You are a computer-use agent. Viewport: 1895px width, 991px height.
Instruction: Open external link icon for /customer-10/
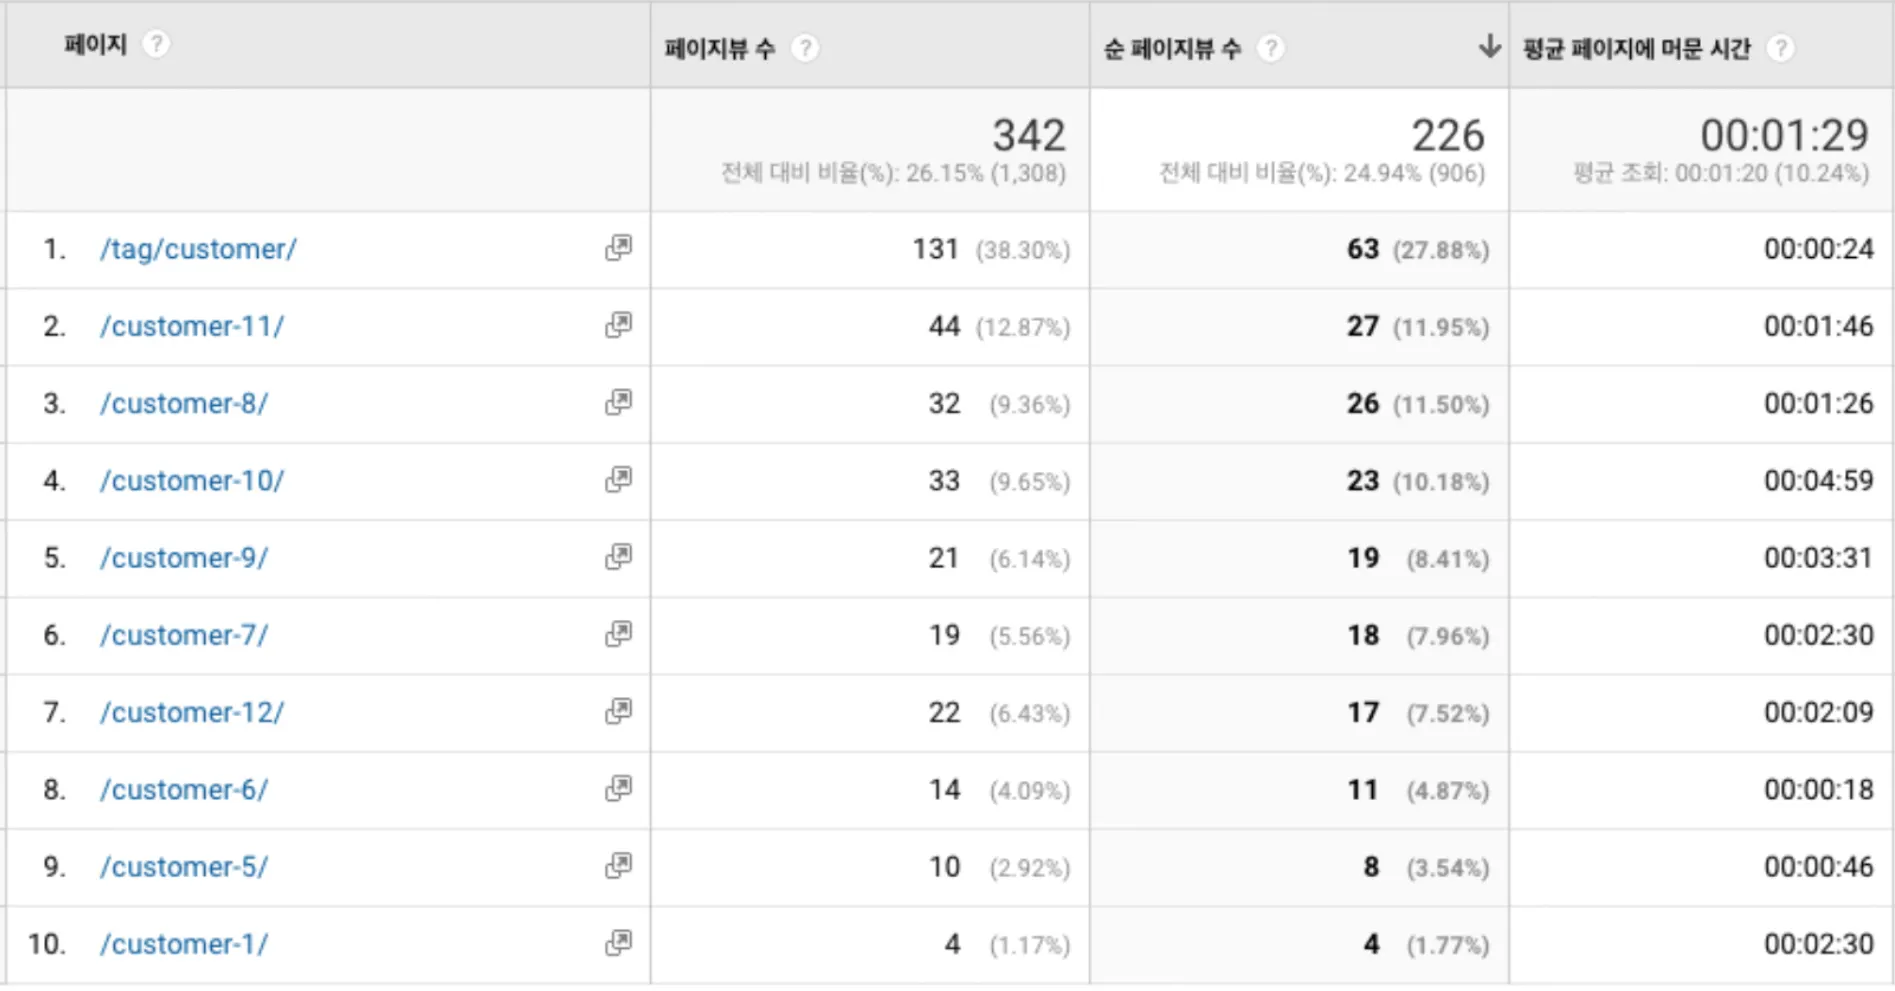(x=619, y=479)
